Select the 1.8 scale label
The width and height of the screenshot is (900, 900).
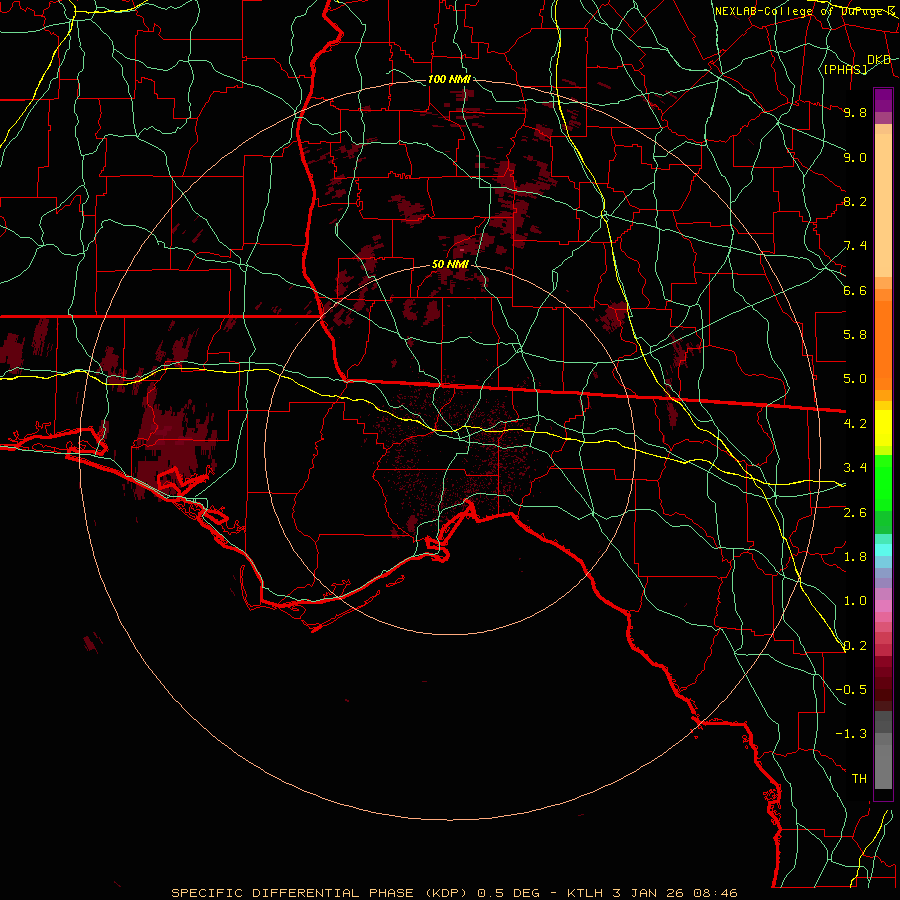pos(855,557)
